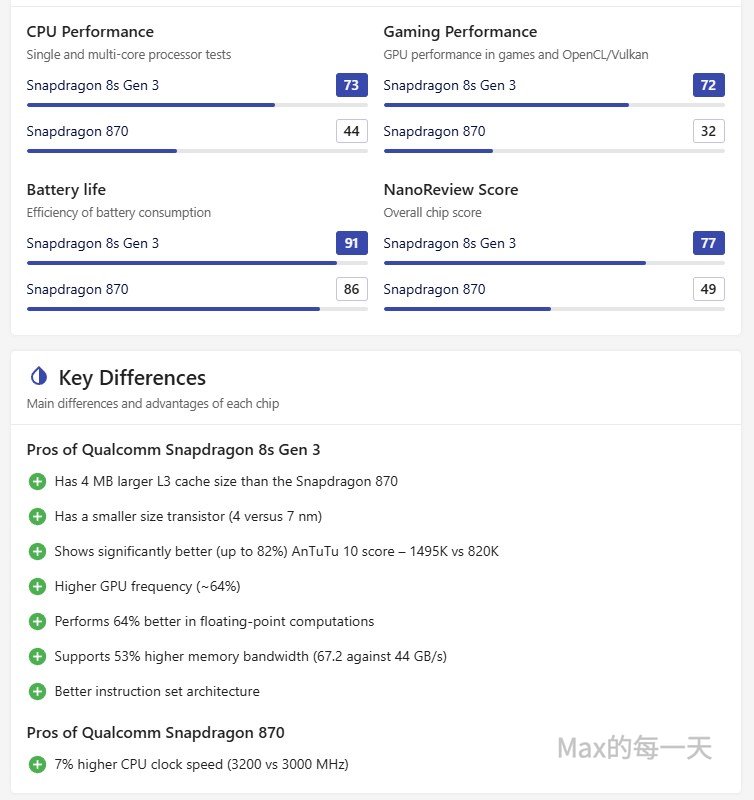
Task: Click the green plus icon beside smaller transistor size
Action: click(x=38, y=517)
